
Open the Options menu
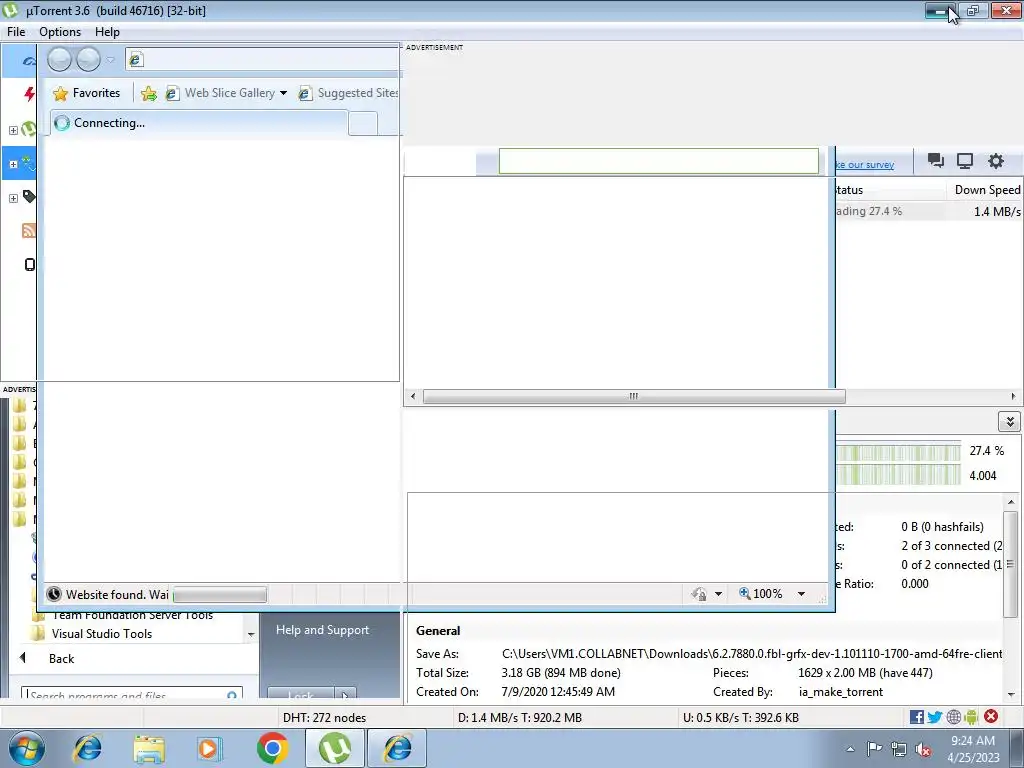pos(60,32)
